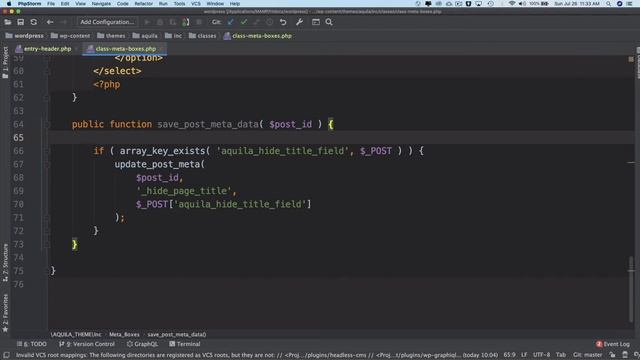This screenshot has width=640, height=360.
Task: Open the Event Log panel
Action: [613, 344]
